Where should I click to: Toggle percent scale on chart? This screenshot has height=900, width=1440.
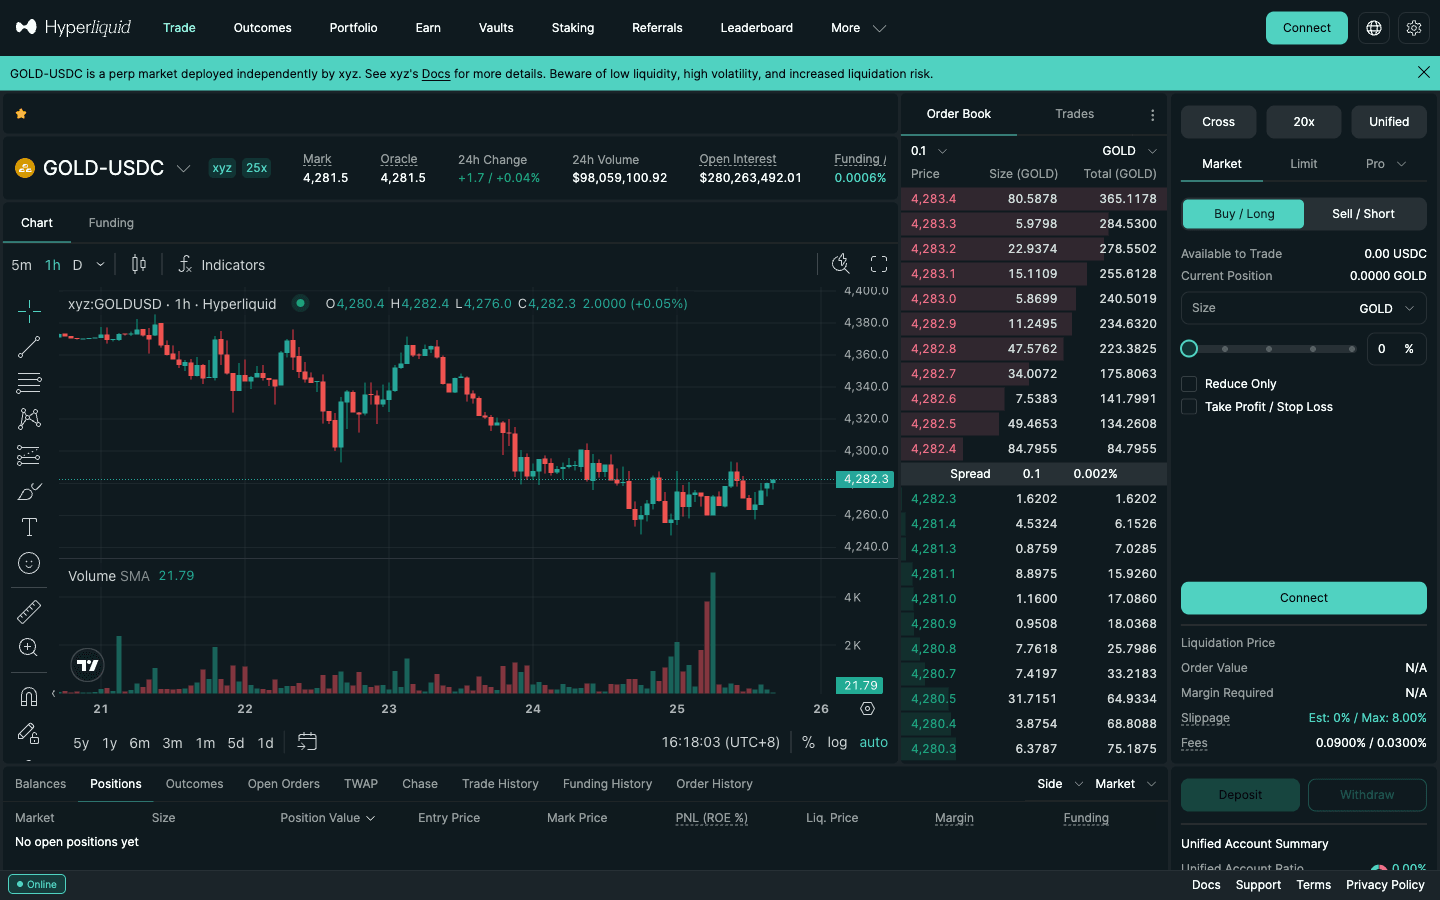point(808,742)
